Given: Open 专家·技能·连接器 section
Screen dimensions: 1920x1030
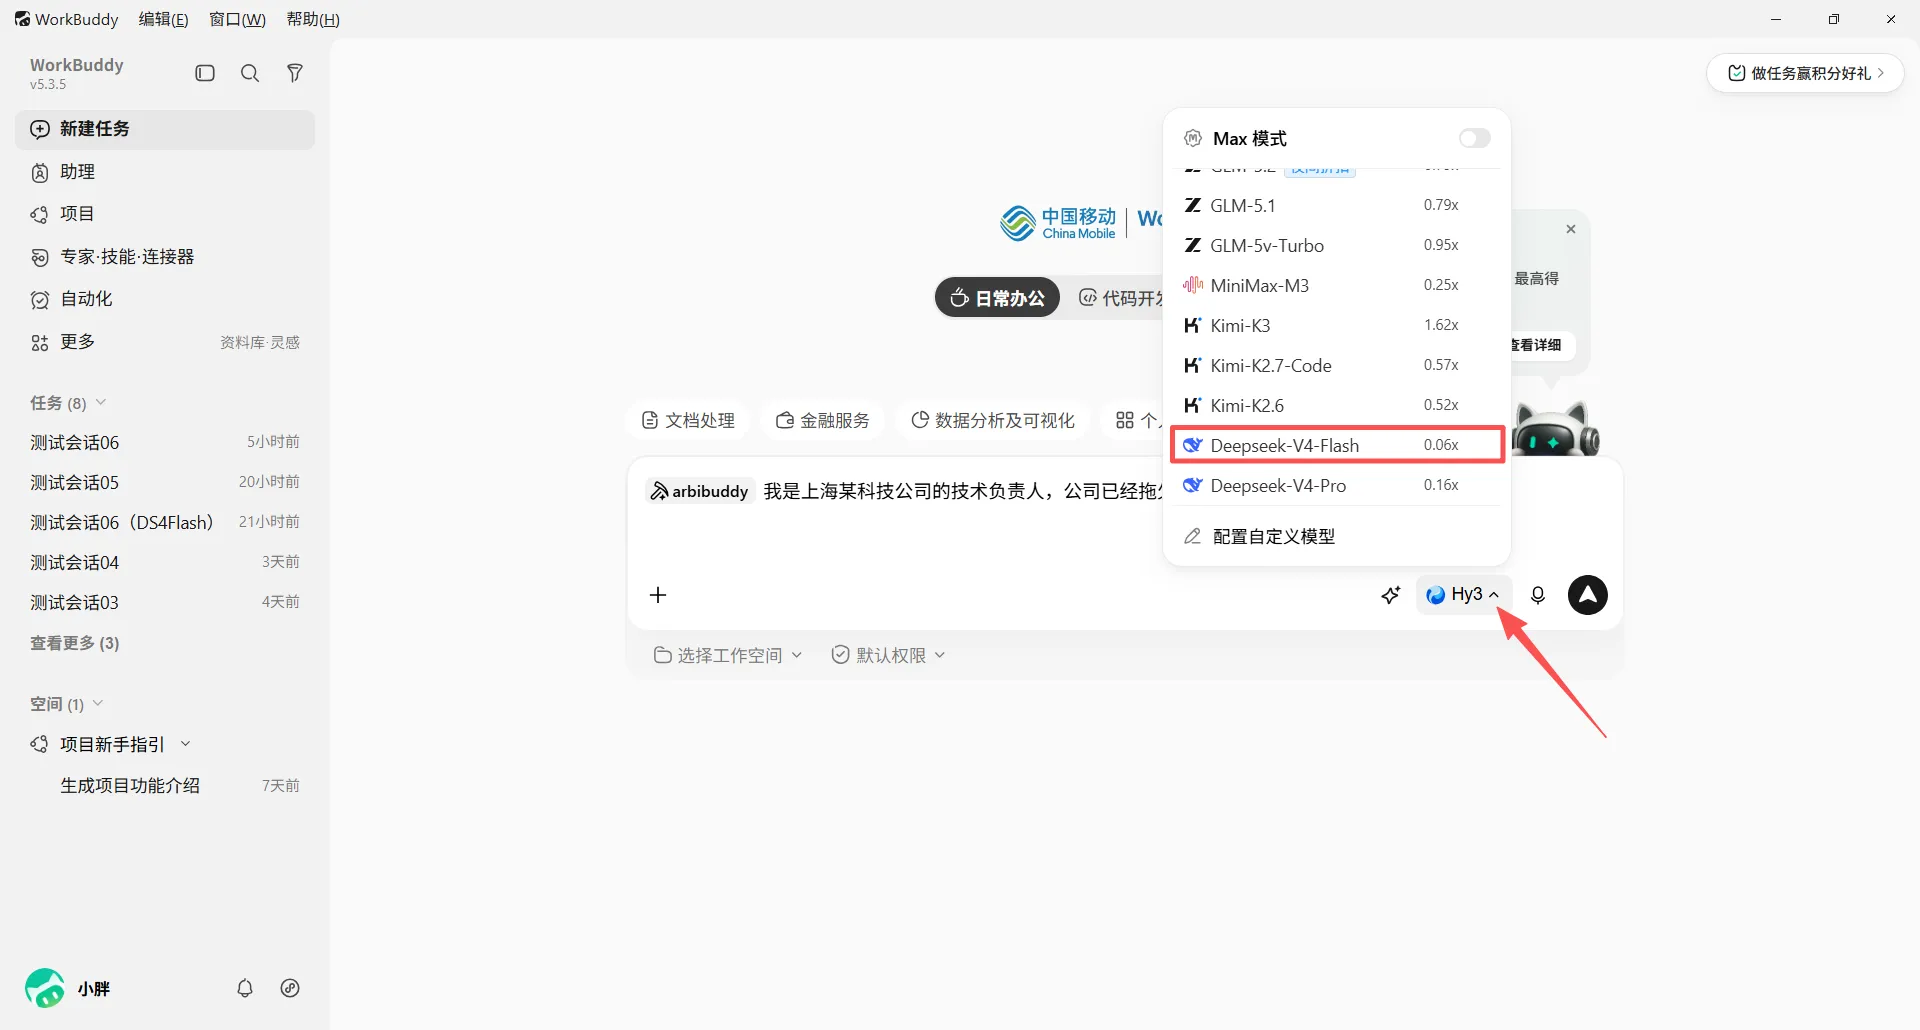Looking at the screenshot, I should point(165,257).
